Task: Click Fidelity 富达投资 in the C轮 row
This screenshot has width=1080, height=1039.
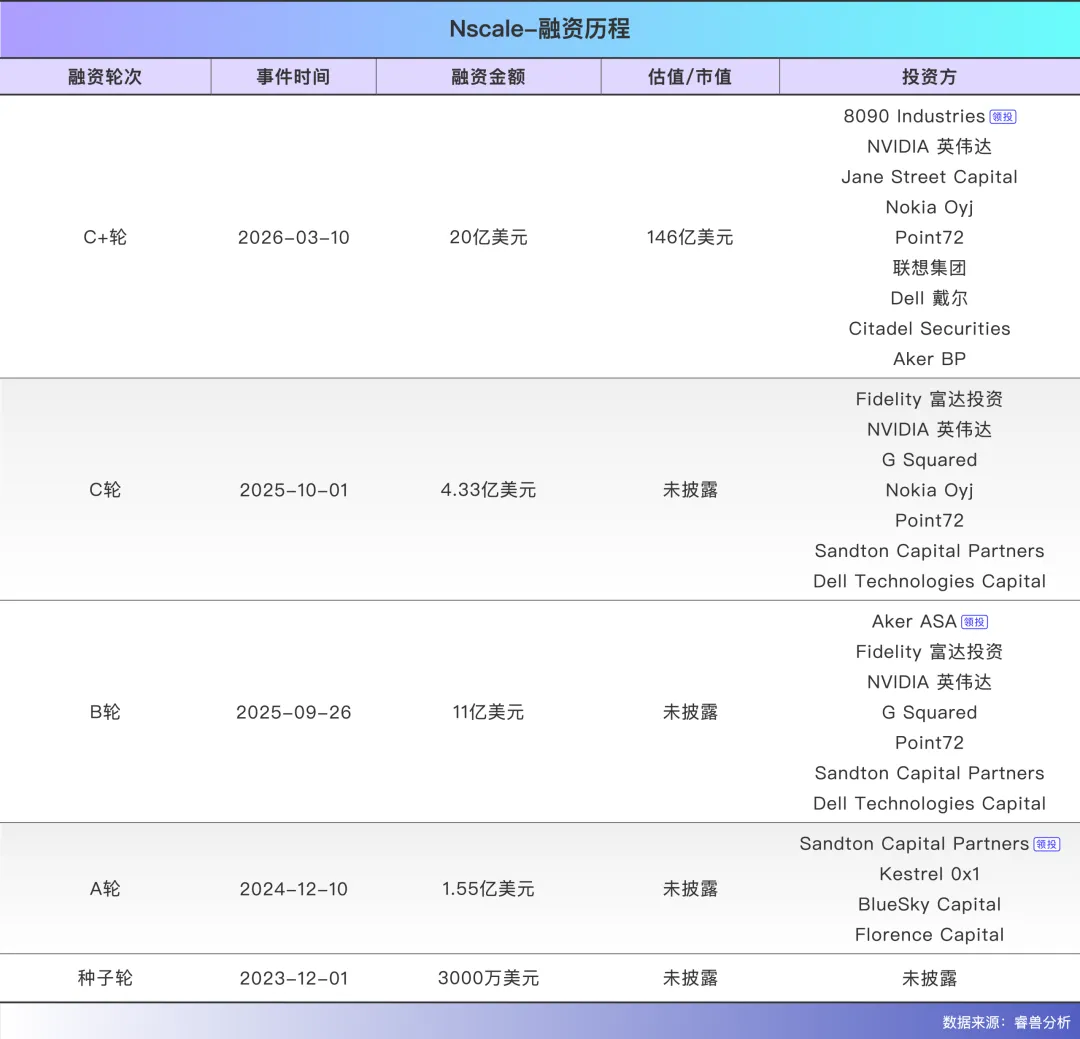Action: [929, 399]
